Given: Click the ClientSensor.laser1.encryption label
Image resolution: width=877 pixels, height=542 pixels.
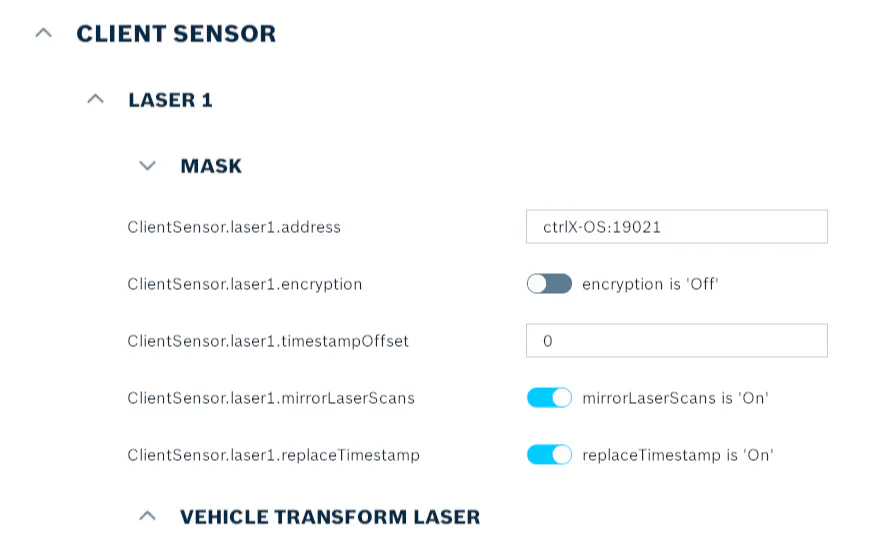Looking at the screenshot, I should (x=244, y=284).
